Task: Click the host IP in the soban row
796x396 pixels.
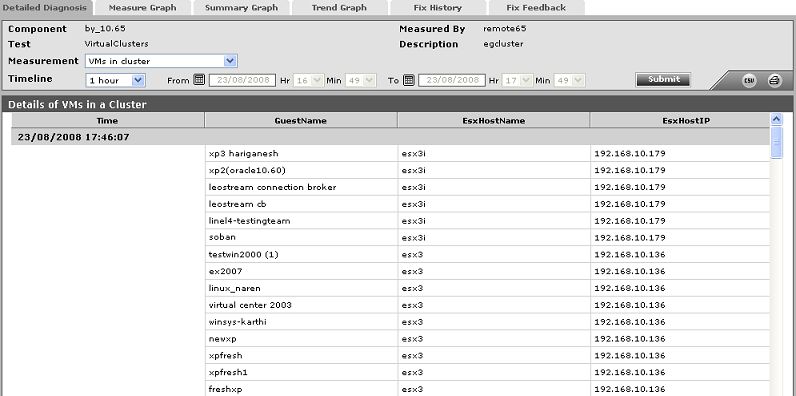Action: tap(629, 237)
